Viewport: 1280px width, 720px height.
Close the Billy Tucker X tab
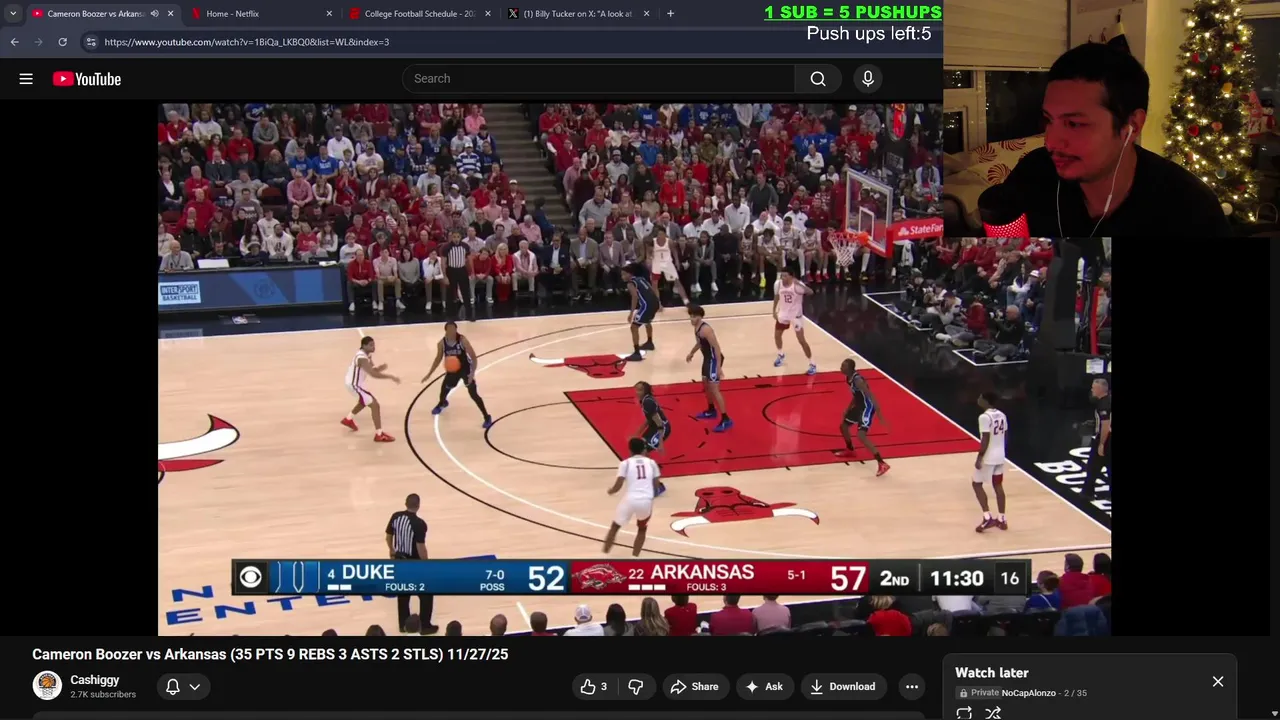click(x=646, y=14)
